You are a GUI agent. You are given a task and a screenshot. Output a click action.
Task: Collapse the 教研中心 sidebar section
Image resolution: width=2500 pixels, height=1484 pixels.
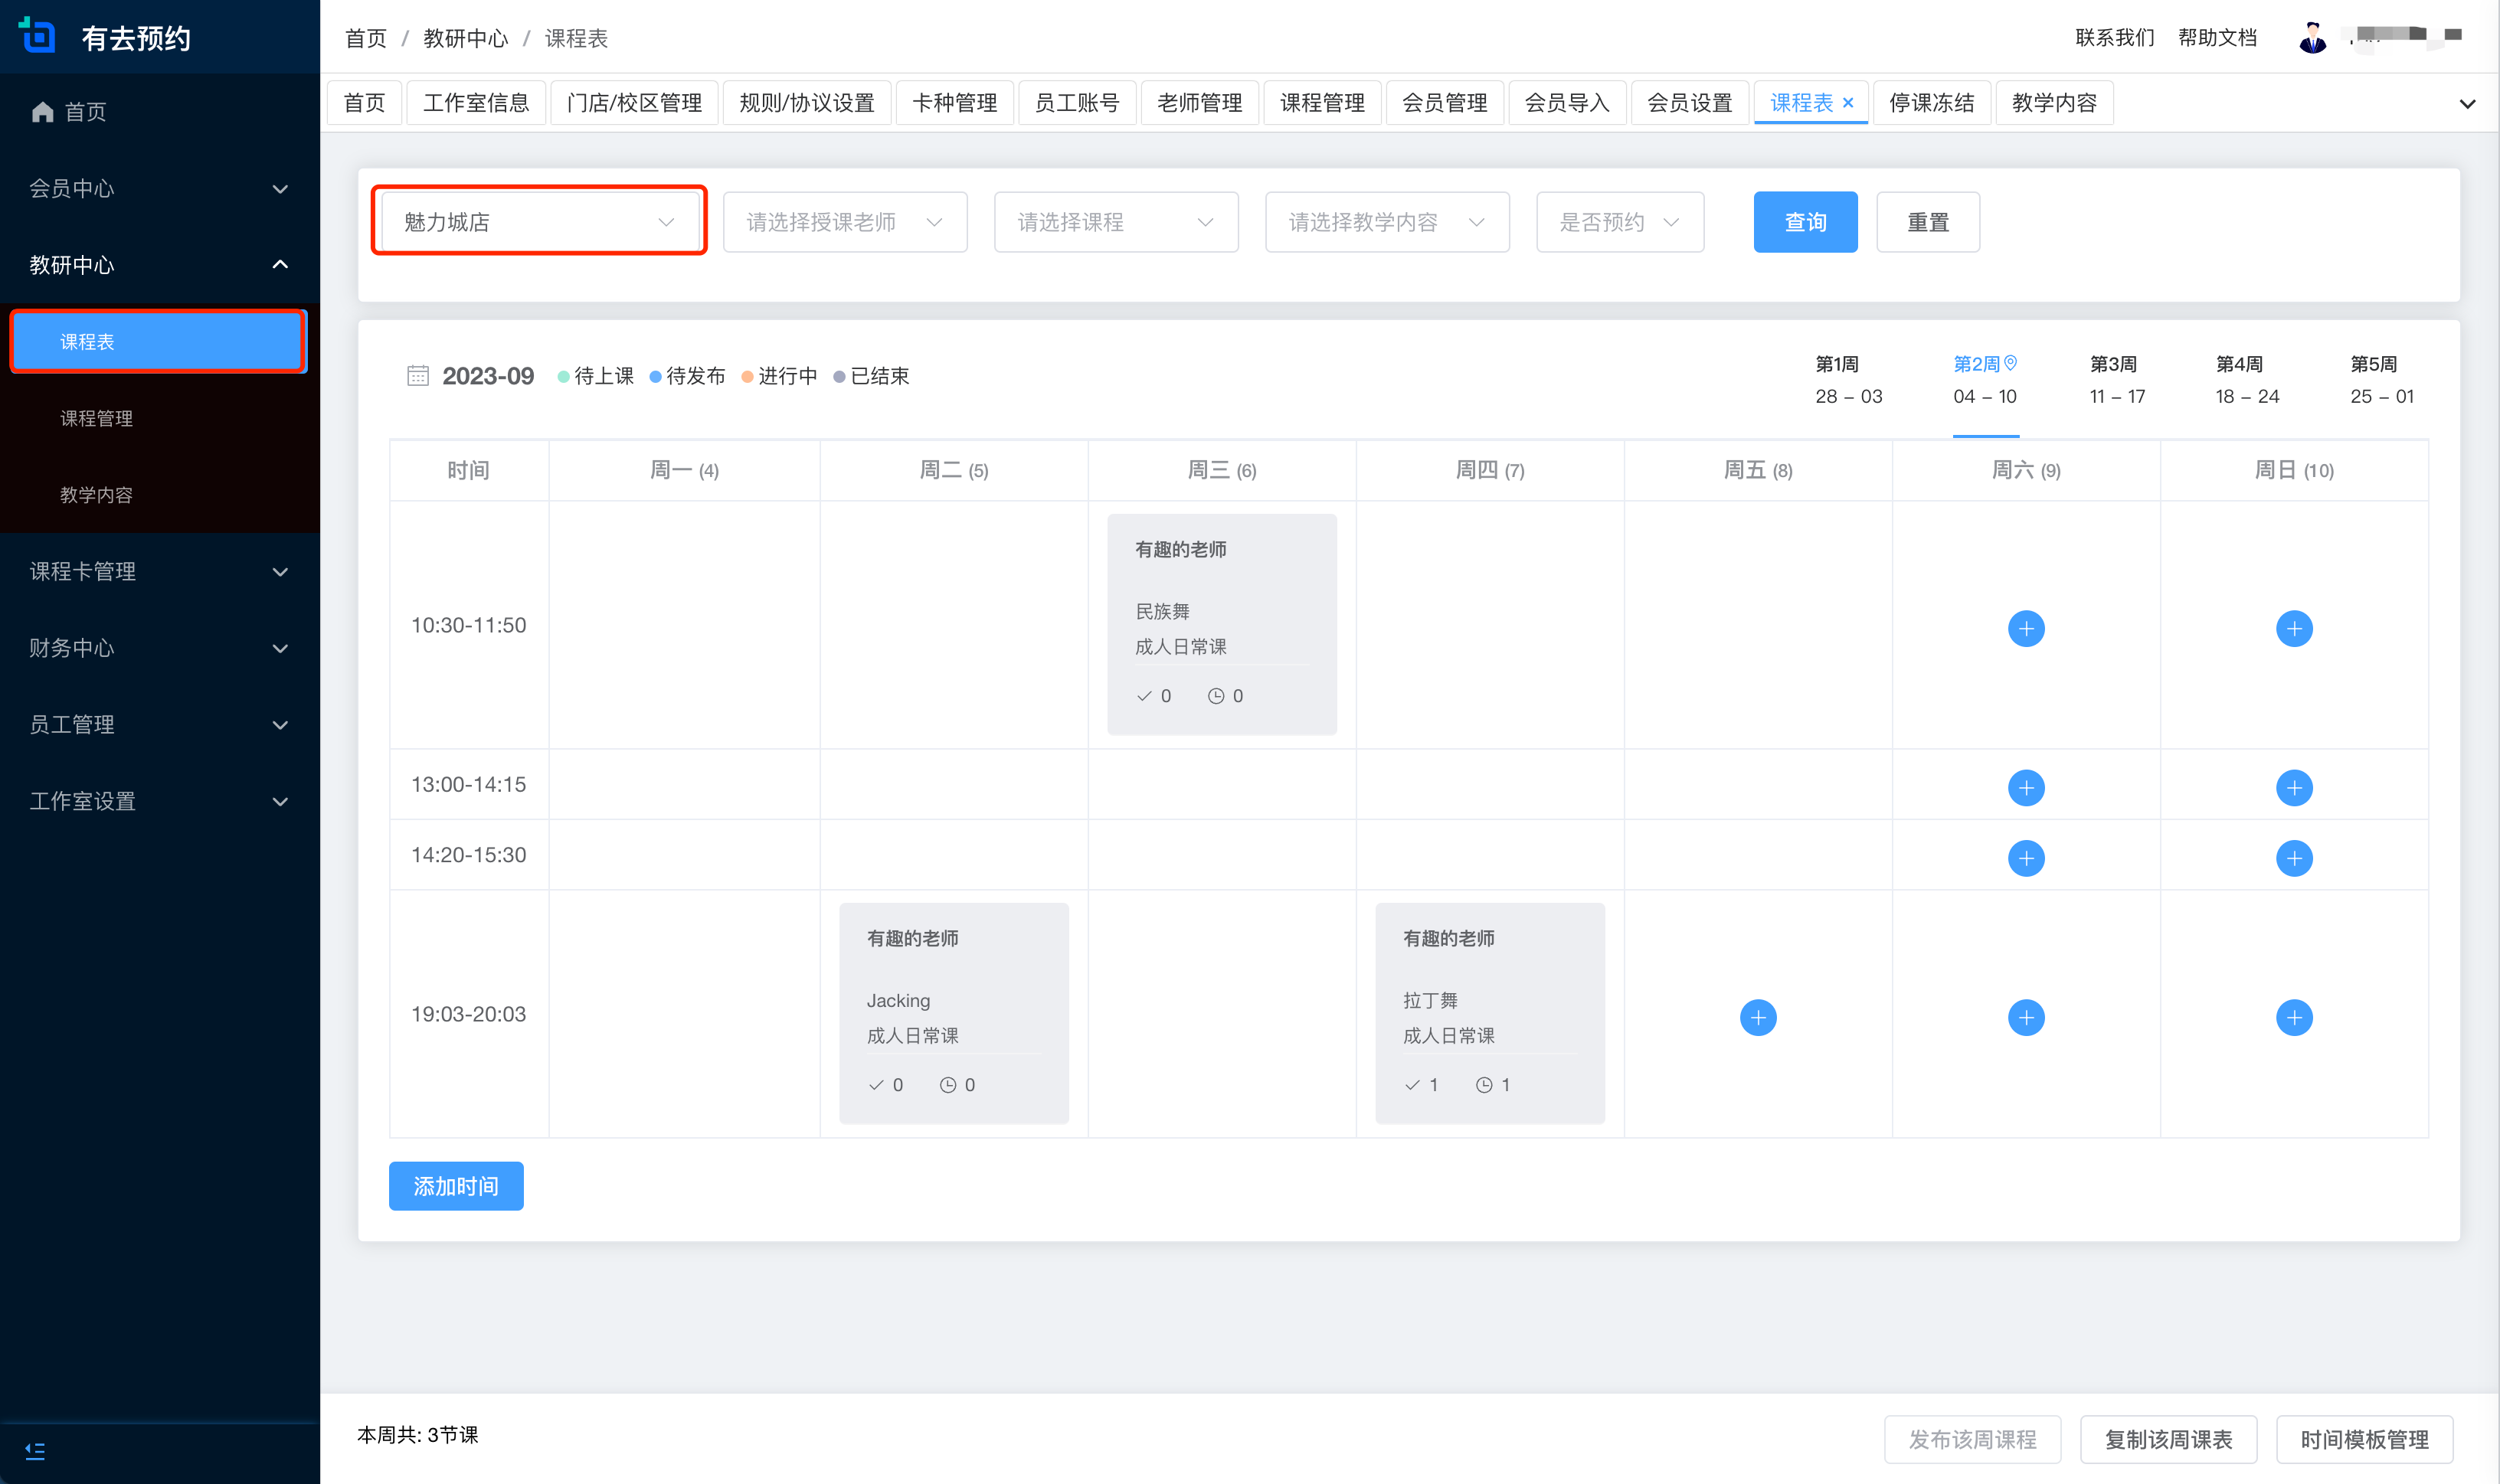159,265
